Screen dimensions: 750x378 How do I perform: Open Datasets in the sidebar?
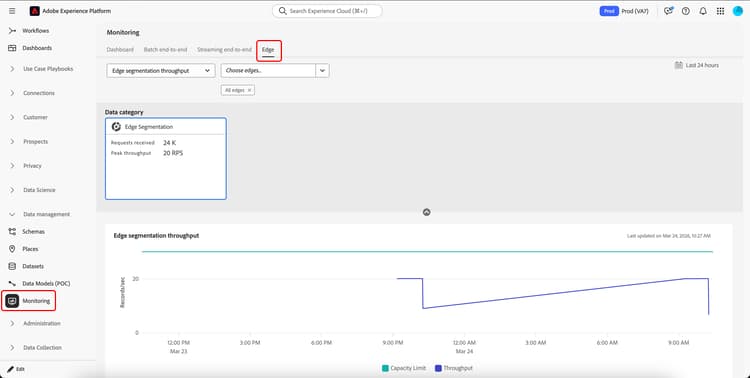click(x=33, y=266)
